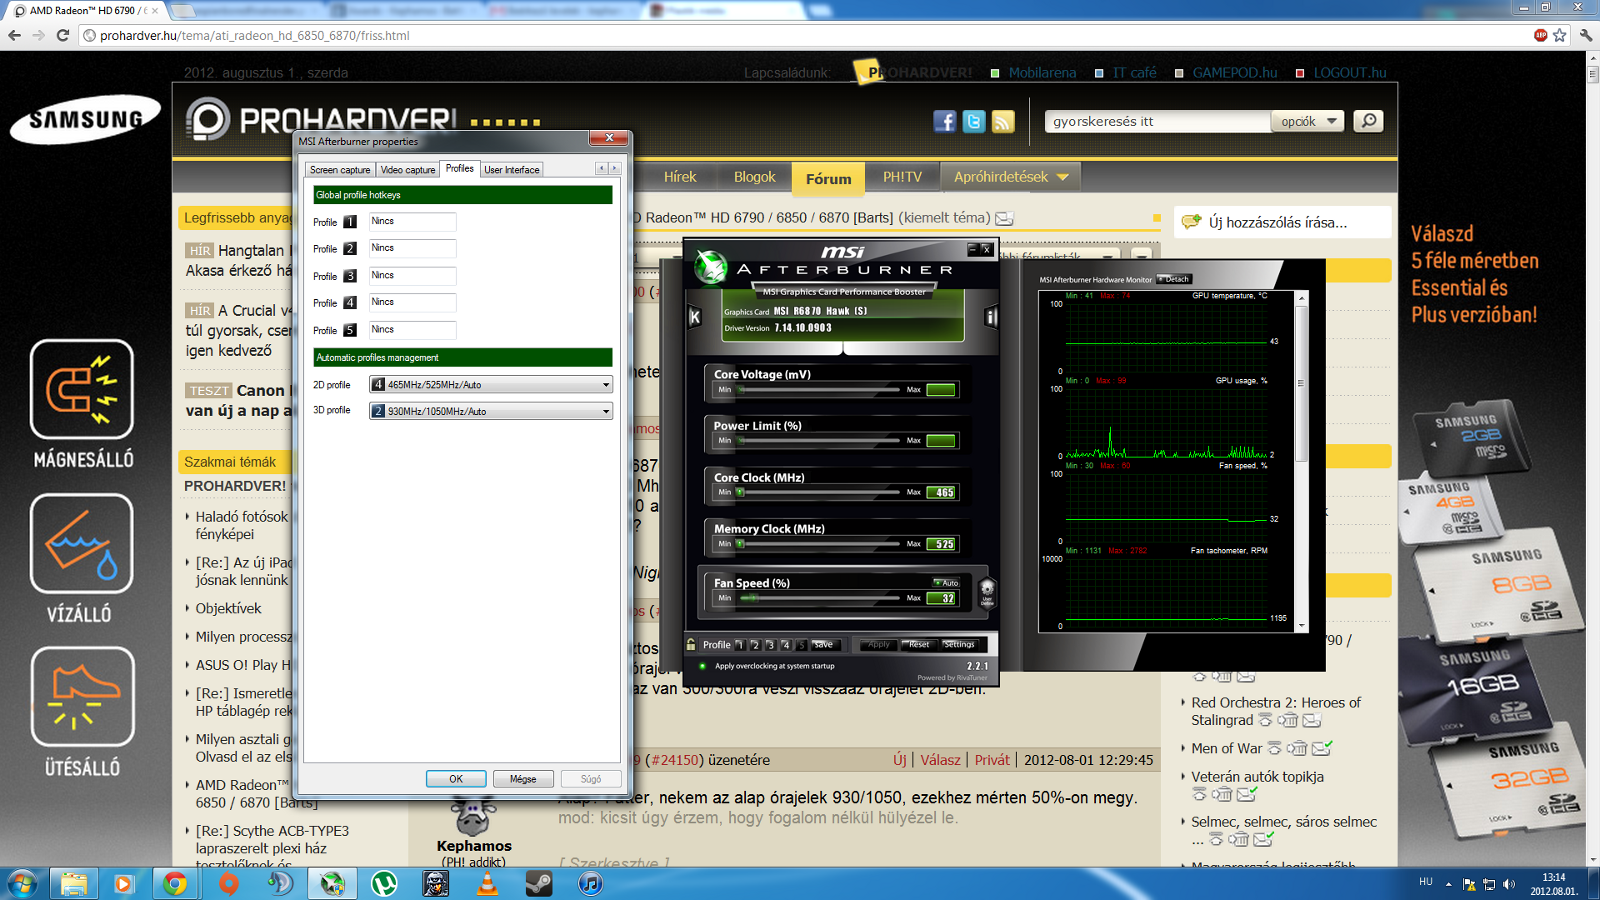This screenshot has width=1600, height=900.
Task: Open the PH!TV site menu
Action: coord(902,177)
